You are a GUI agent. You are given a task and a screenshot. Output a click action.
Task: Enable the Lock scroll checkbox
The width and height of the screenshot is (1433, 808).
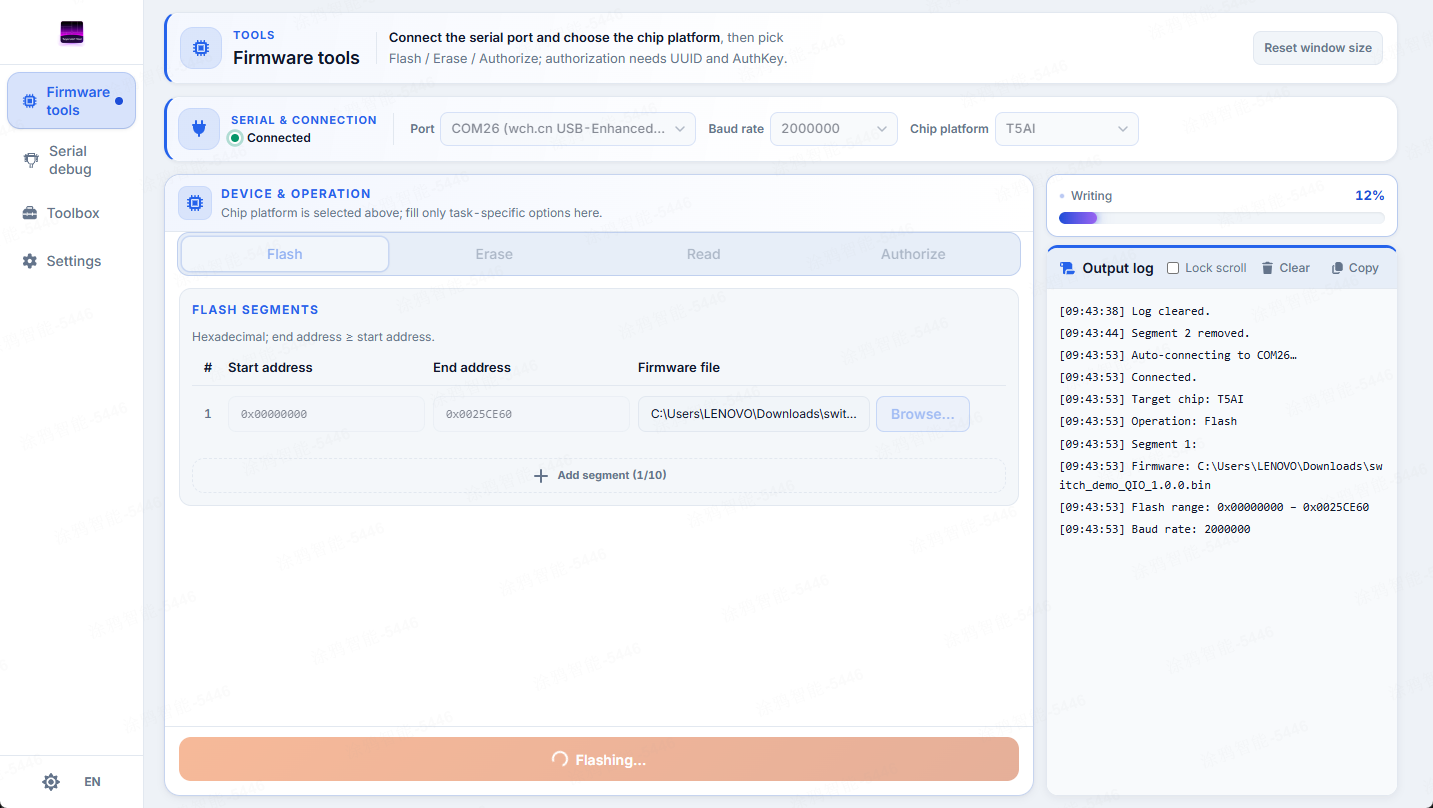(1174, 268)
